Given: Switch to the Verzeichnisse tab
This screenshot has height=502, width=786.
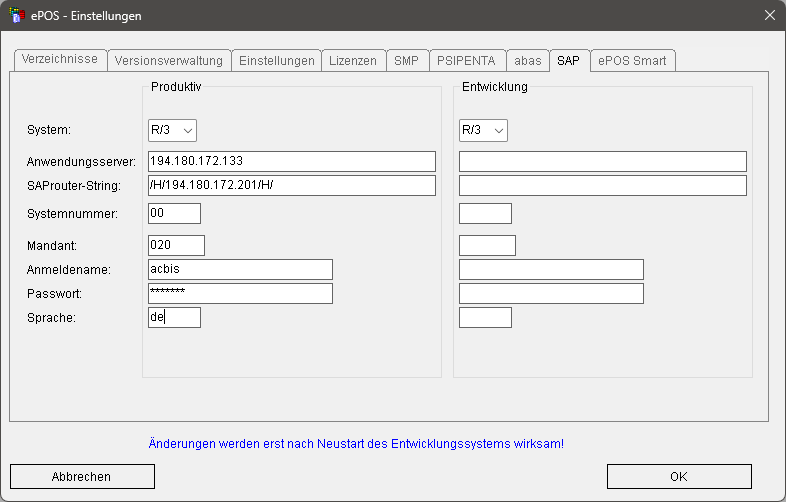Looking at the screenshot, I should tap(60, 59).
